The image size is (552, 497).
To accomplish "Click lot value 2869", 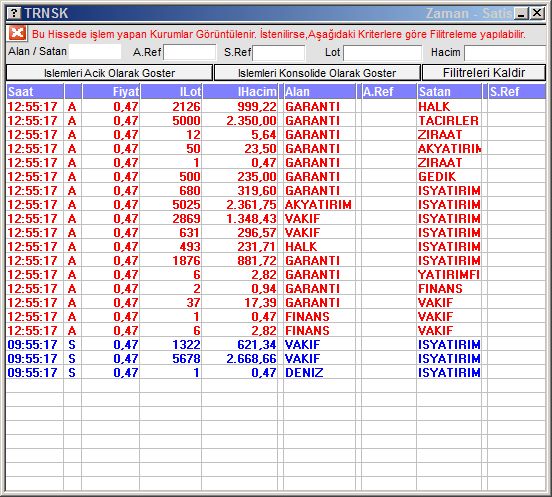I will [x=171, y=219].
